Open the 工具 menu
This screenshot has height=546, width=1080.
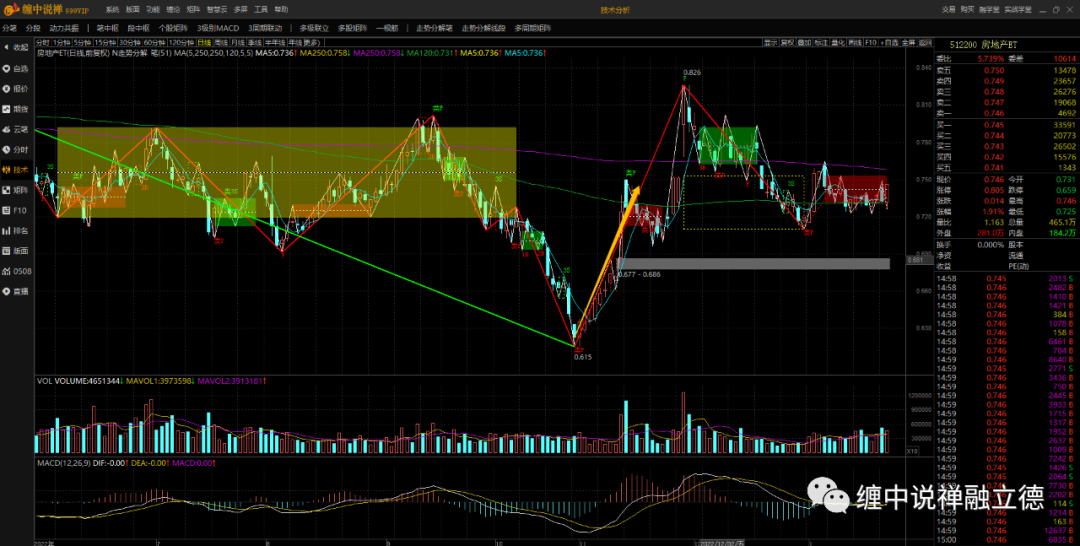(261, 10)
